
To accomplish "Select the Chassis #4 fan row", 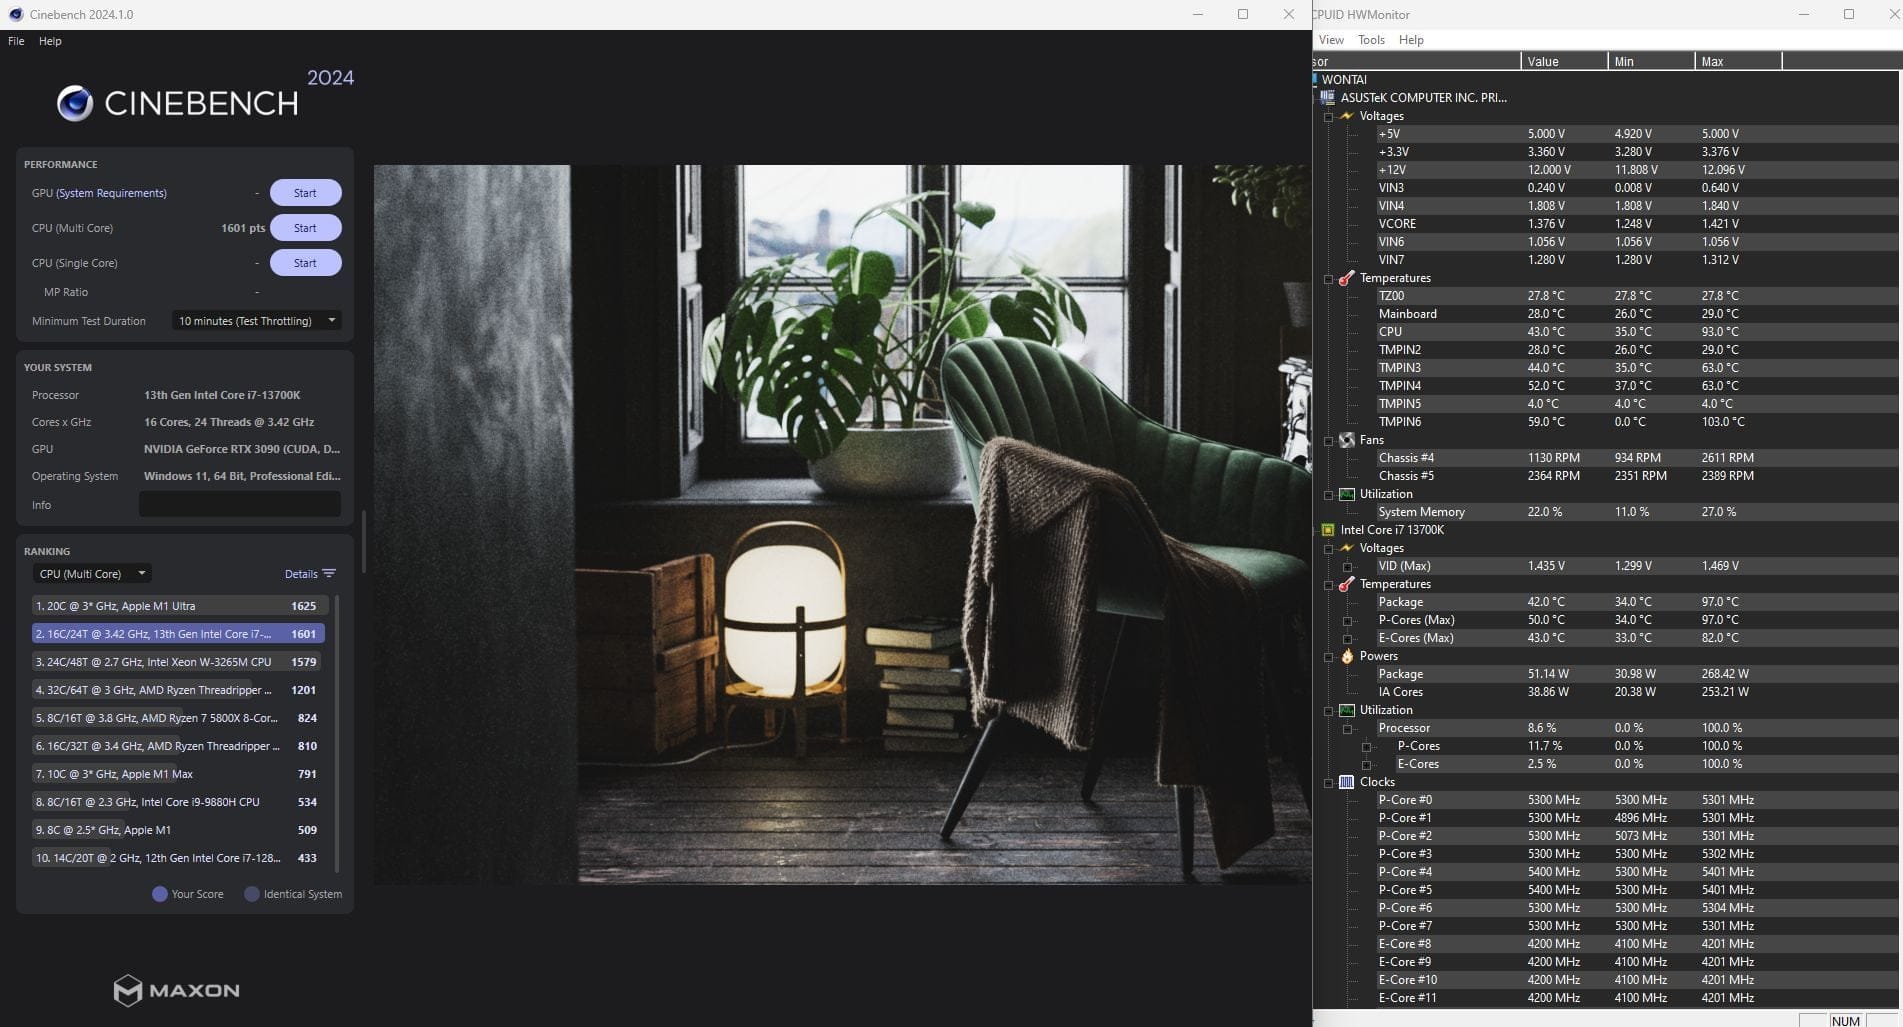I will coord(1638,458).
